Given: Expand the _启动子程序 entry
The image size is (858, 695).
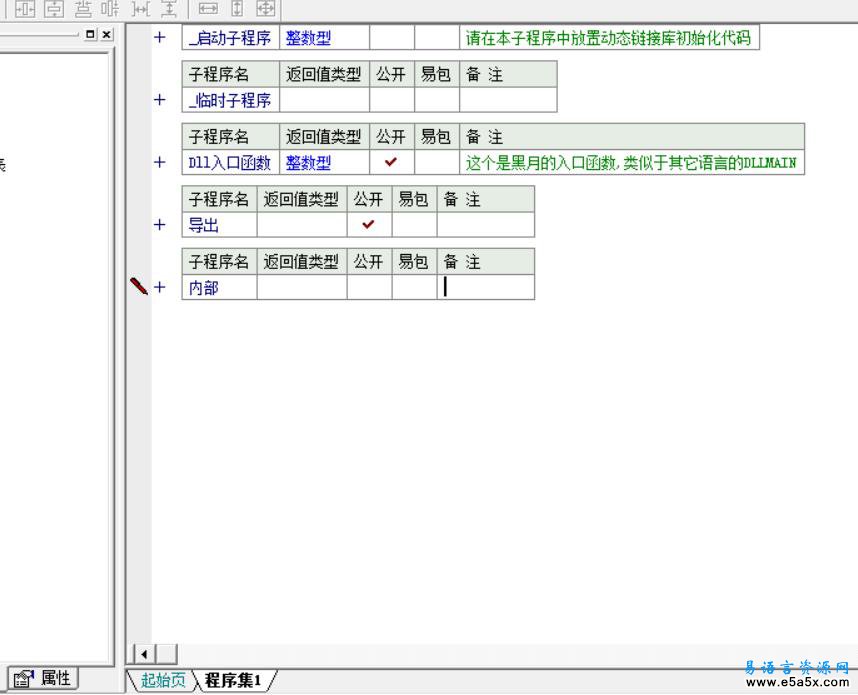Looking at the screenshot, I should point(158,37).
